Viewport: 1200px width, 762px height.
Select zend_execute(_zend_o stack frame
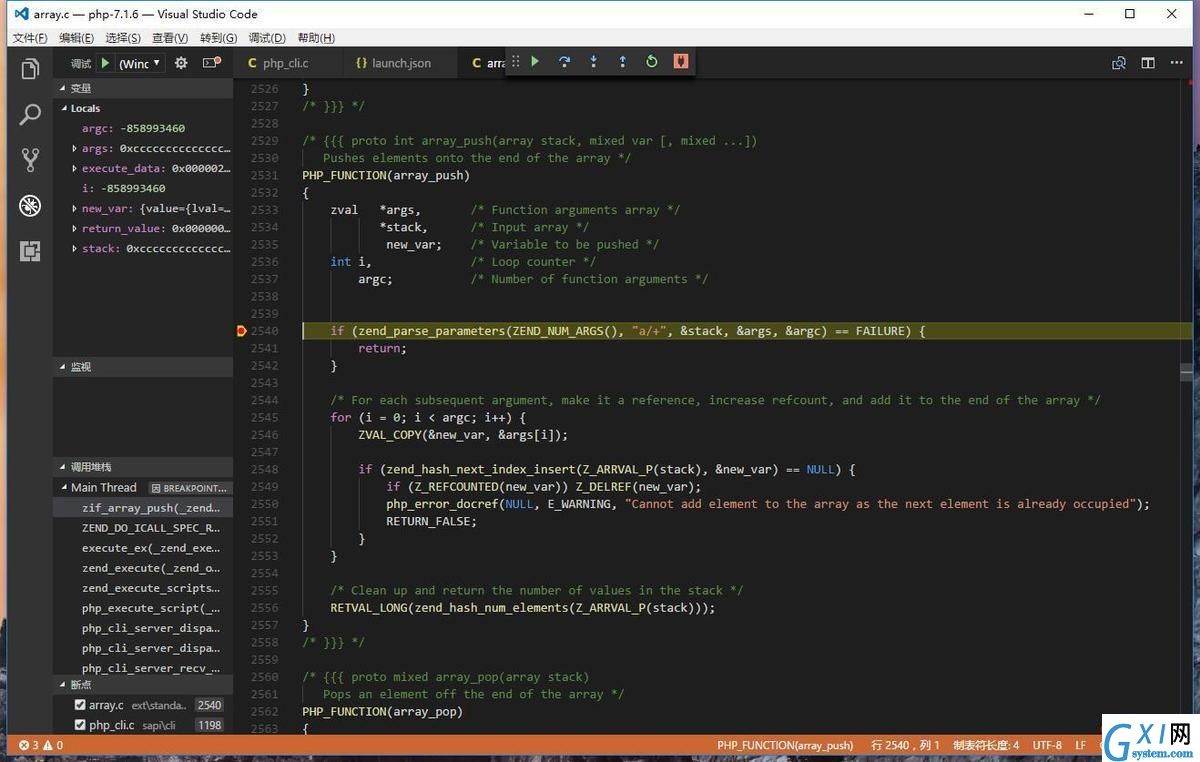coord(143,568)
